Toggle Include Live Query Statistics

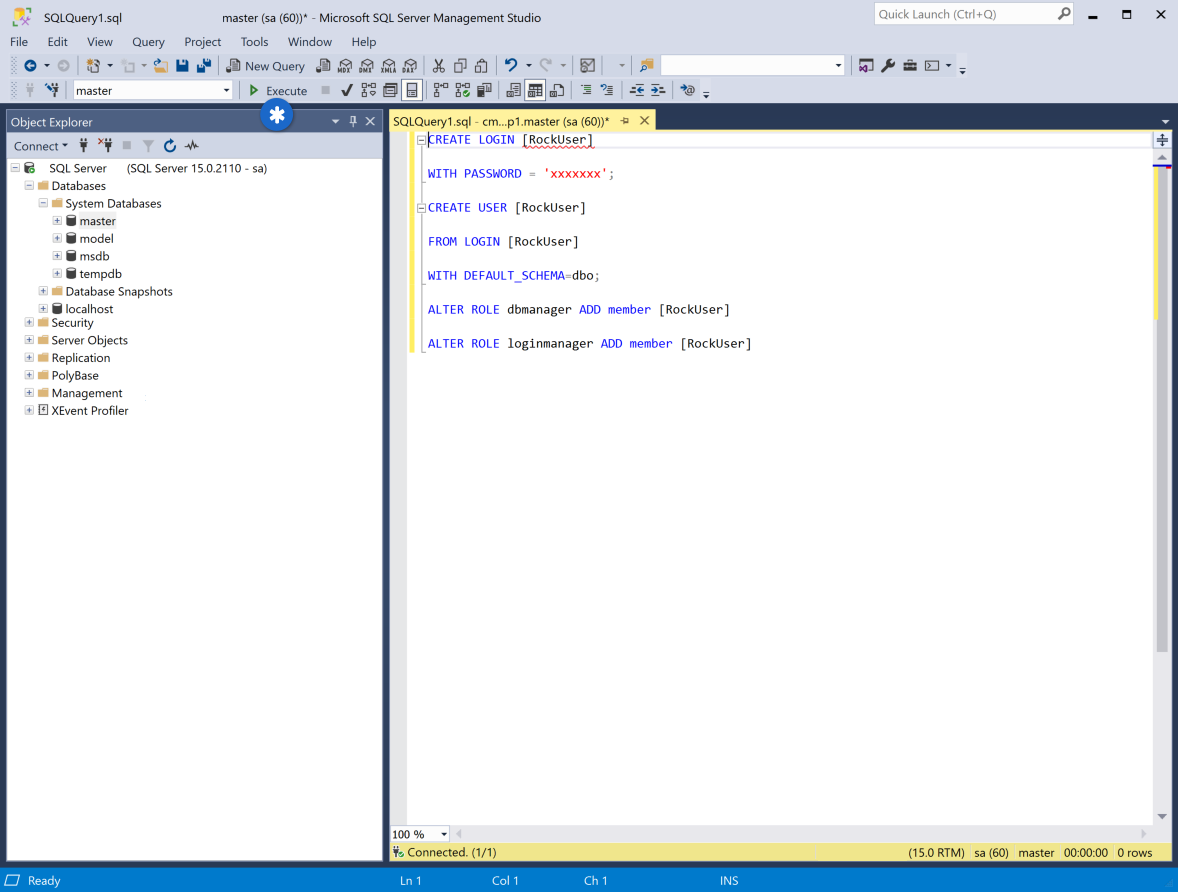[463, 90]
